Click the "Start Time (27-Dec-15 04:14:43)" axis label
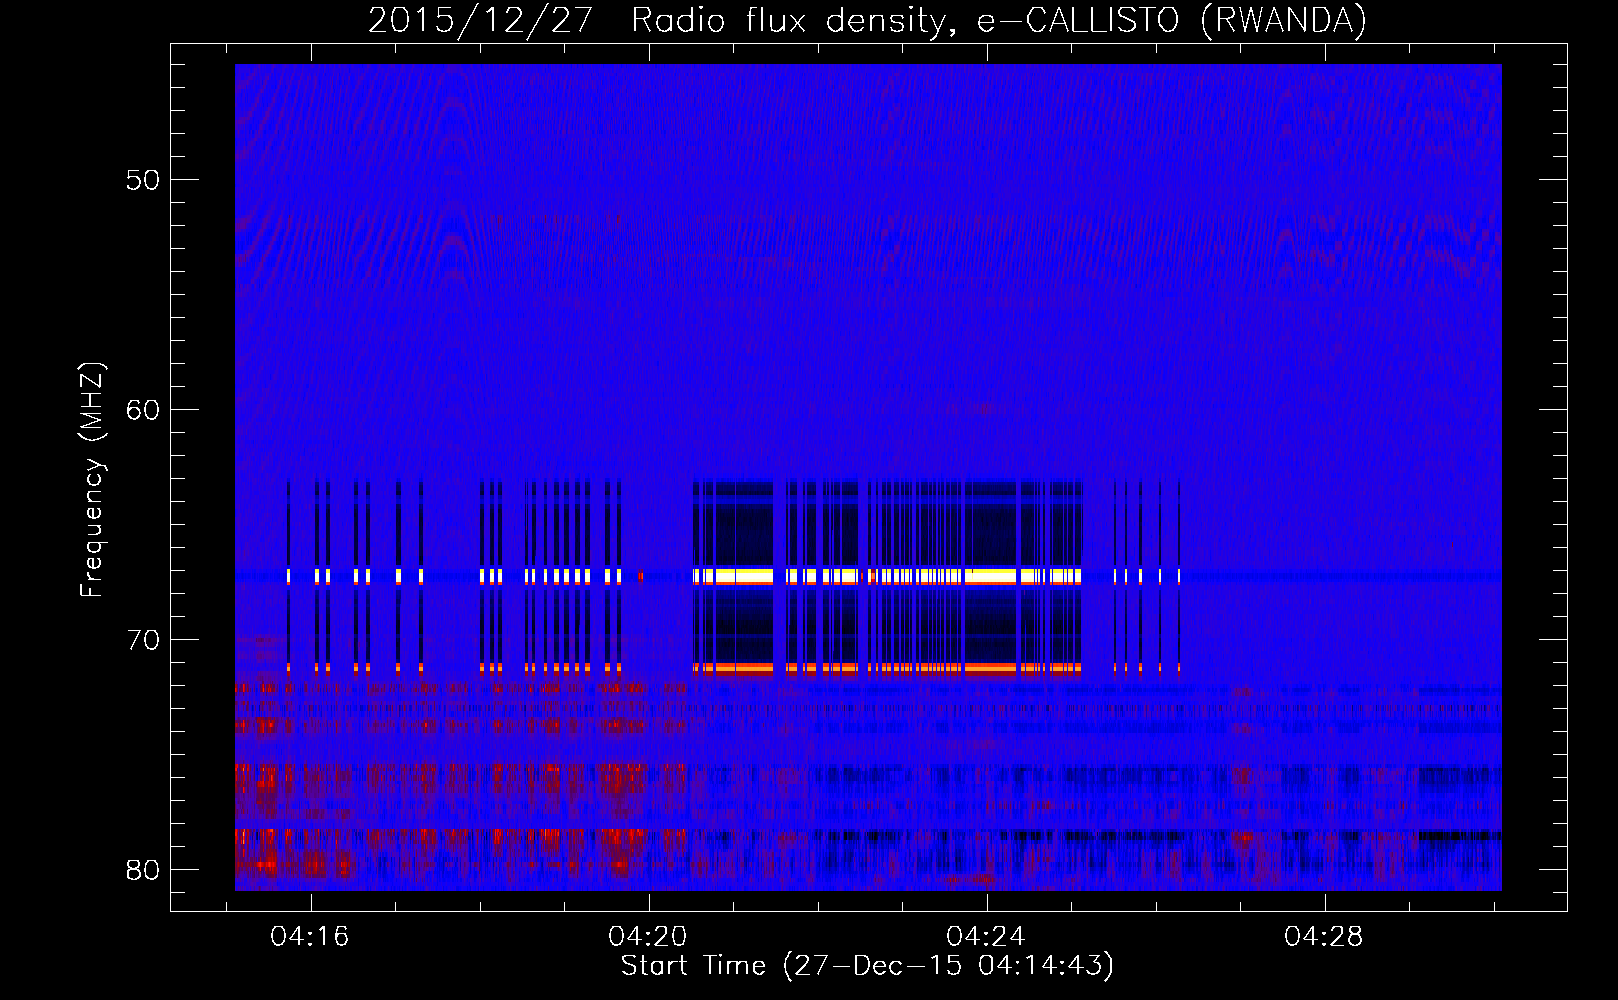The image size is (1618, 1000). click(867, 966)
